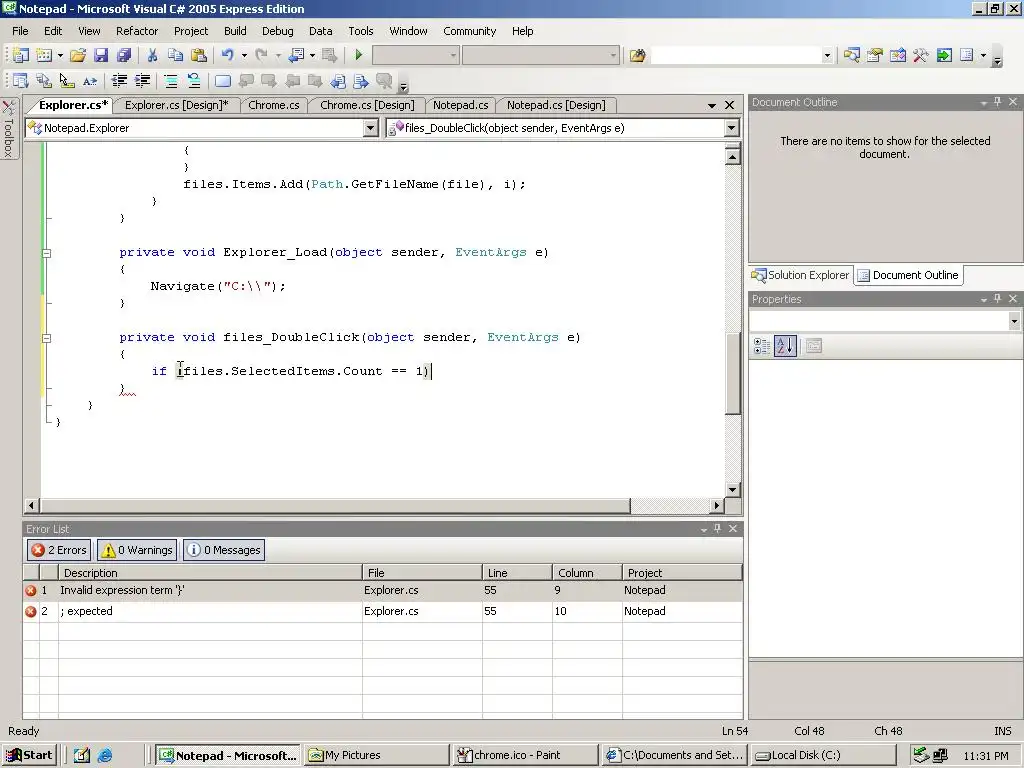Click the Open File folder icon
Image resolution: width=1024 pixels, height=768 pixels.
coord(78,56)
